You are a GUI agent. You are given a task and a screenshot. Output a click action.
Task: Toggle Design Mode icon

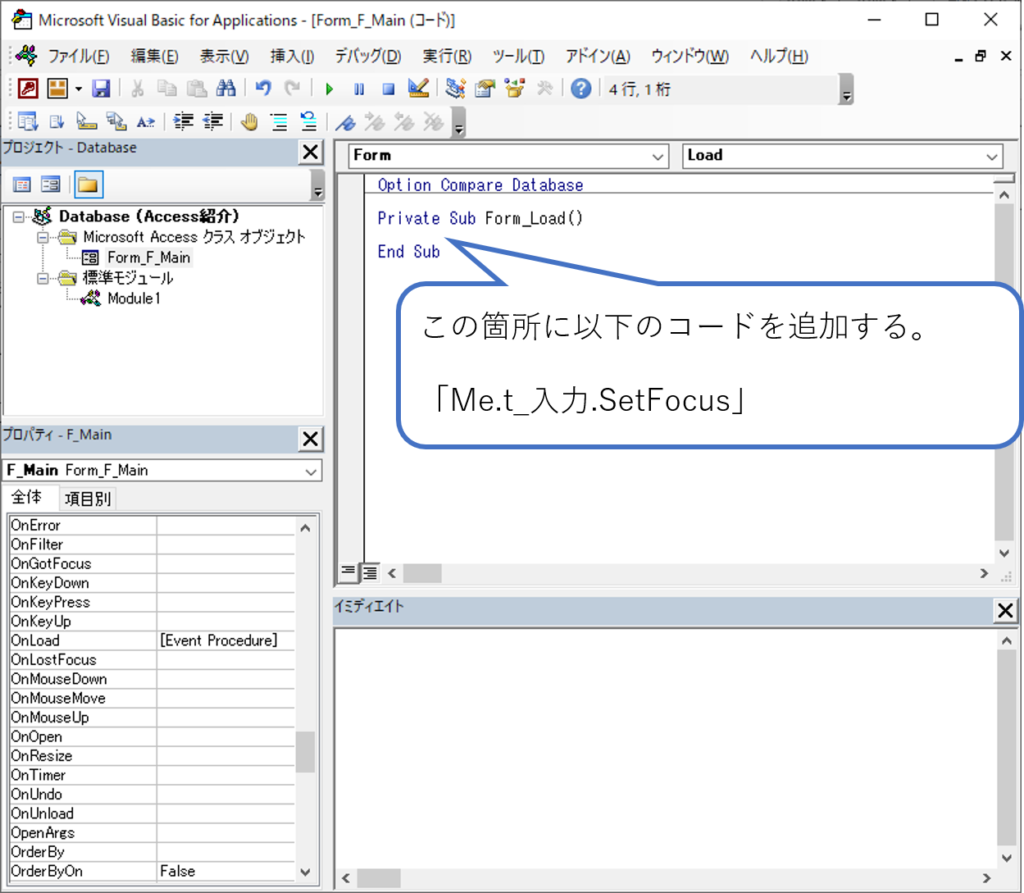(418, 88)
